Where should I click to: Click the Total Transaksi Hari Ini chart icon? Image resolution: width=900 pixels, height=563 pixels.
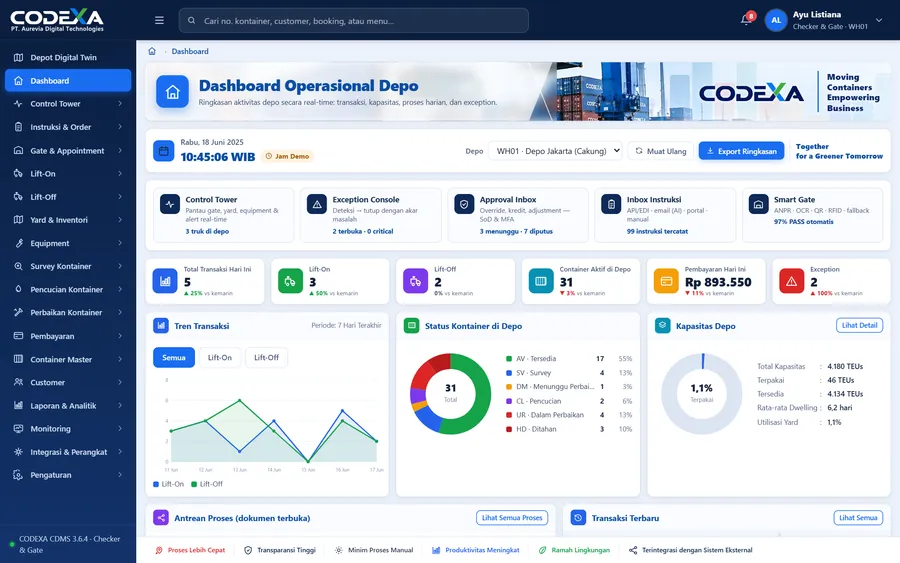pyautogui.click(x=165, y=281)
